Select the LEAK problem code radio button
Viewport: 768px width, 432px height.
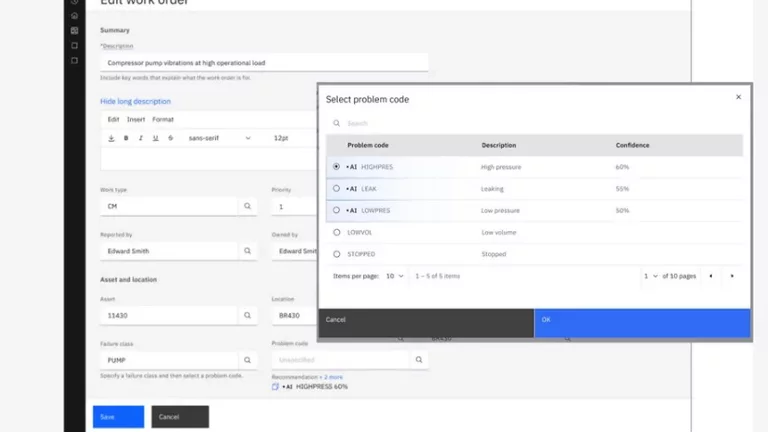pos(336,189)
